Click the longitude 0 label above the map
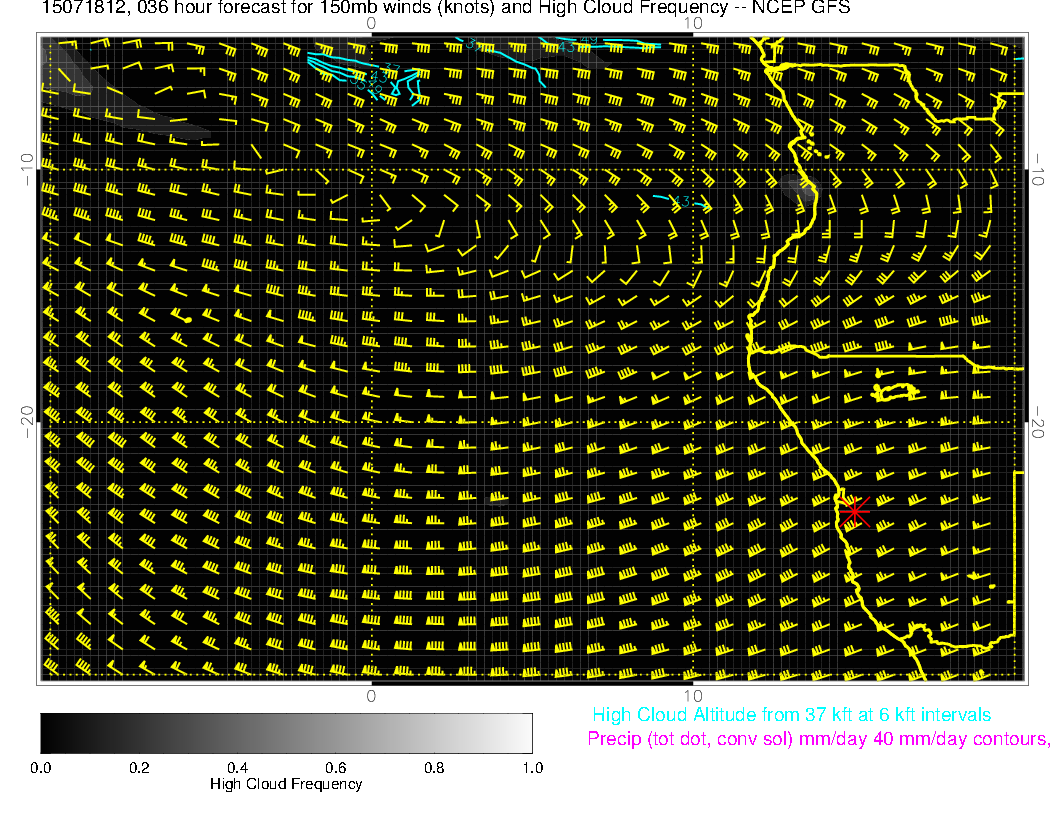The image size is (1056, 816). coord(371,24)
